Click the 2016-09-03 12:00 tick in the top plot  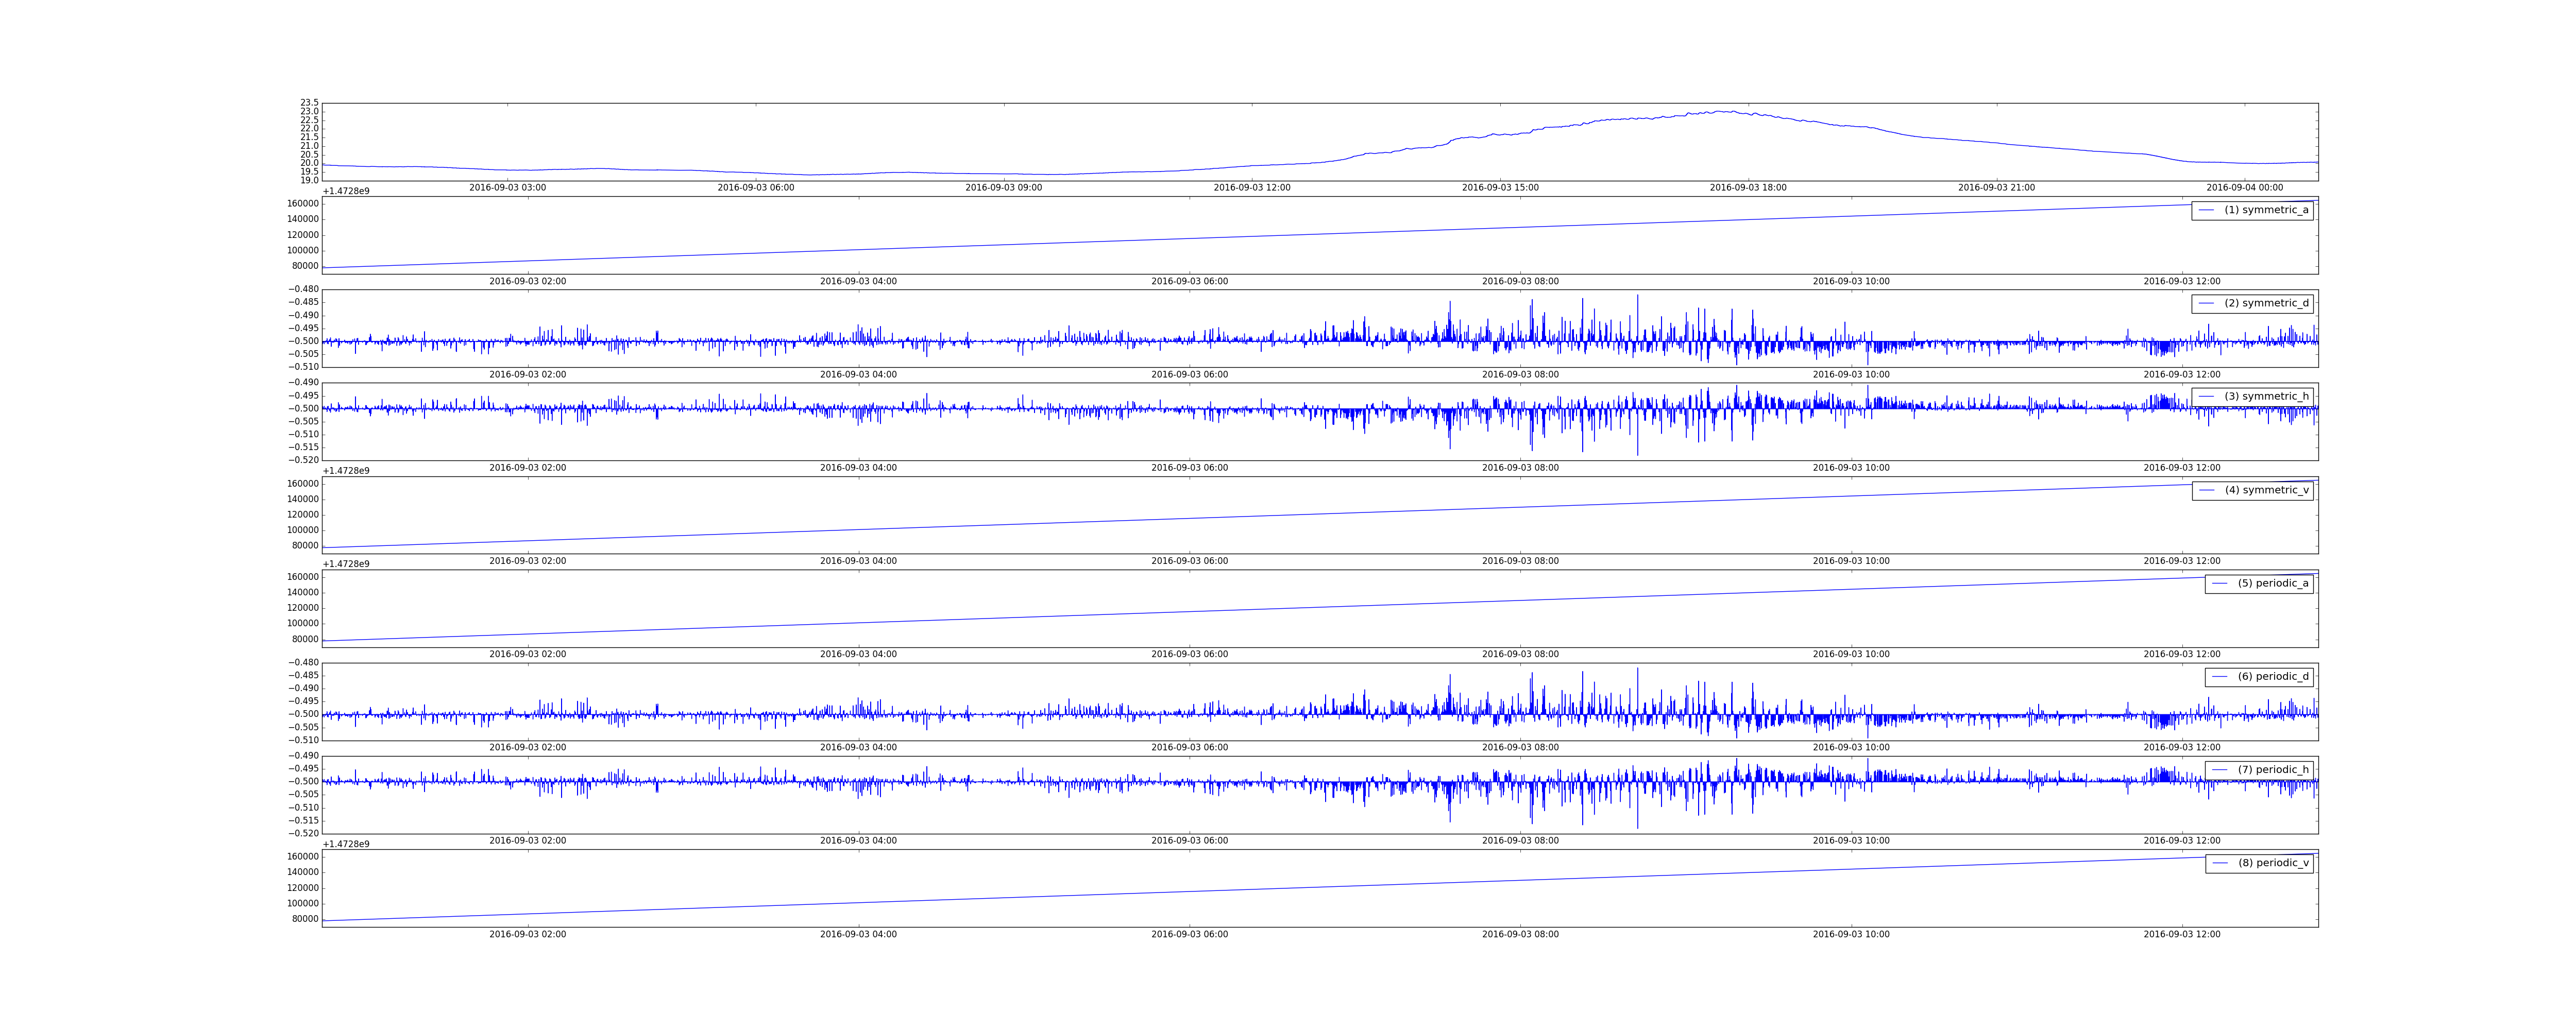tap(1252, 188)
